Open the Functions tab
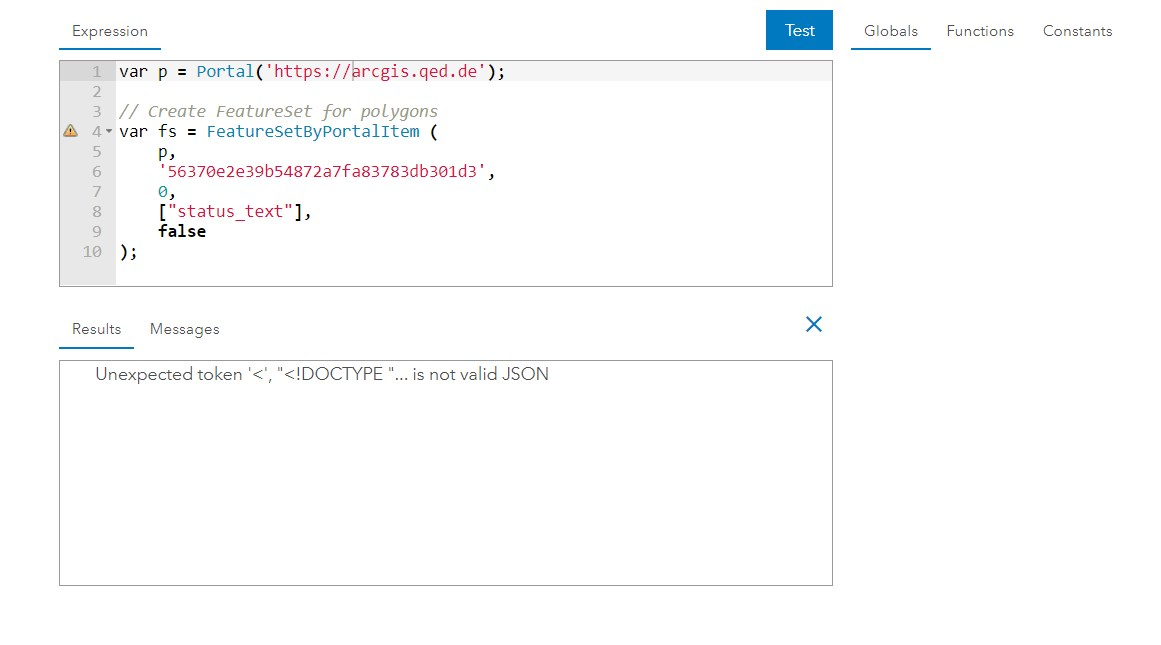Screen dimensions: 1161x645 [980, 31]
